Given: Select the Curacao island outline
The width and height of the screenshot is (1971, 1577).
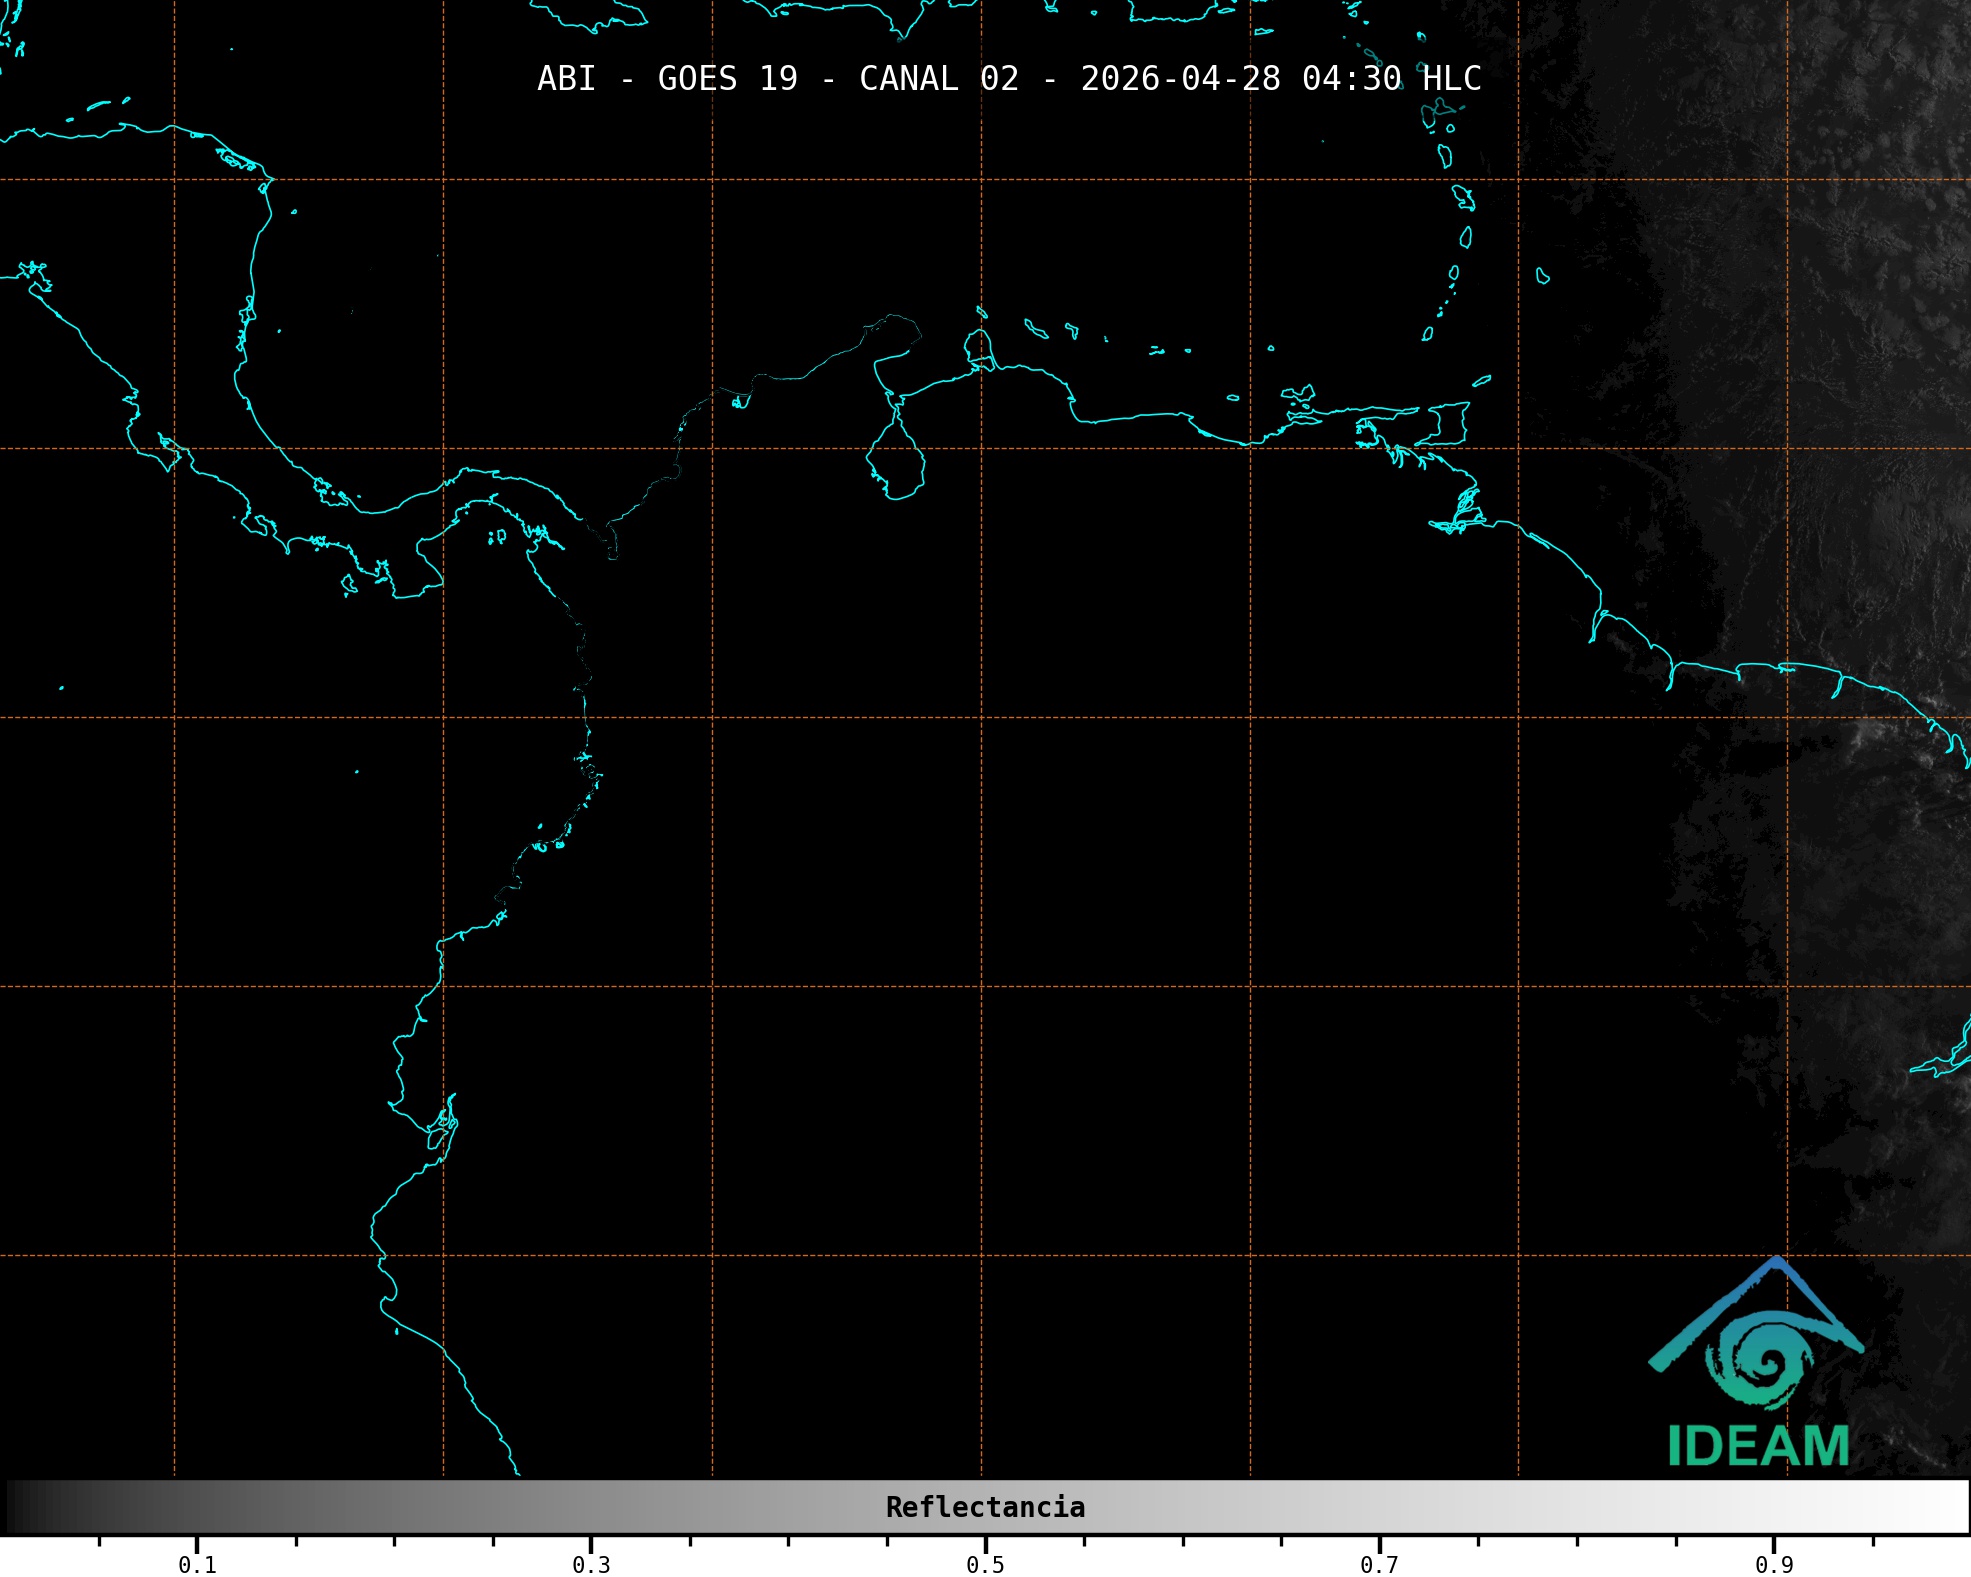Looking at the screenshot, I should (1036, 329).
